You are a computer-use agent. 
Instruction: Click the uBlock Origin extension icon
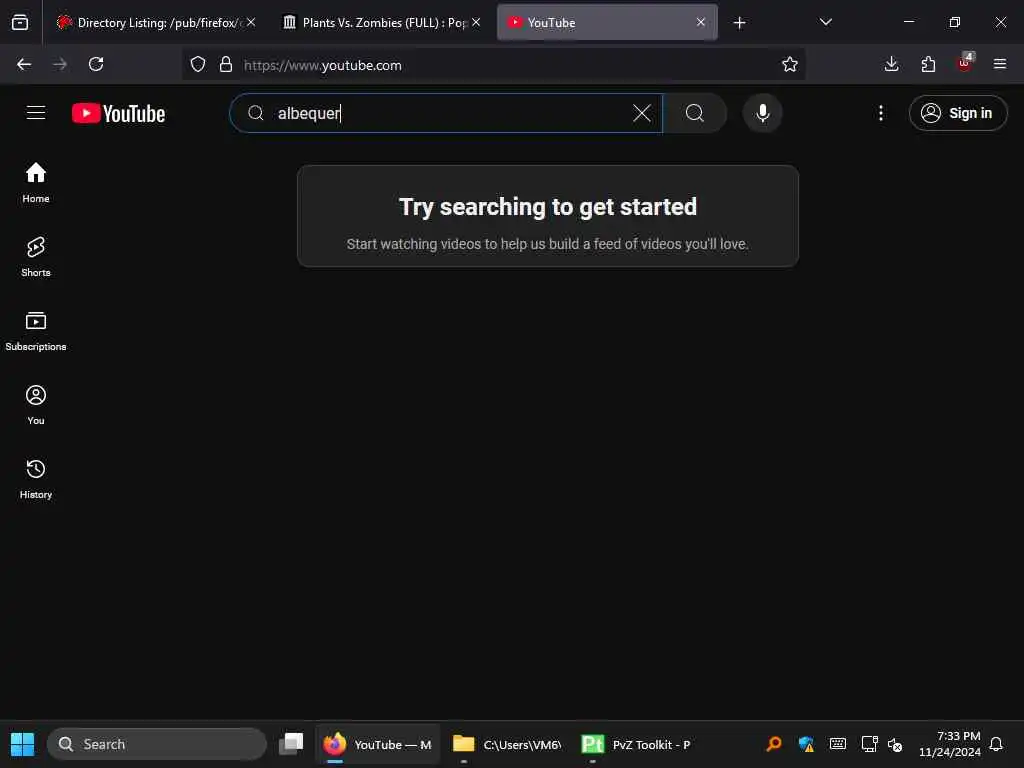click(x=965, y=63)
